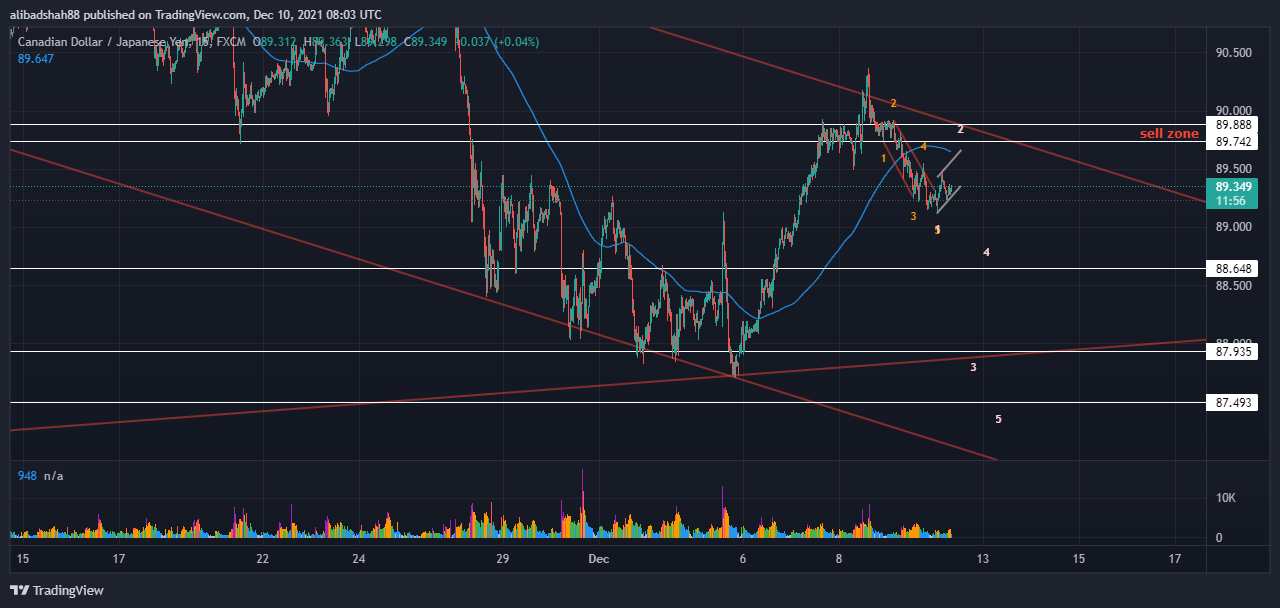Click the date 22 on the time axis
The height and width of the screenshot is (608, 1280).
[x=262, y=558]
